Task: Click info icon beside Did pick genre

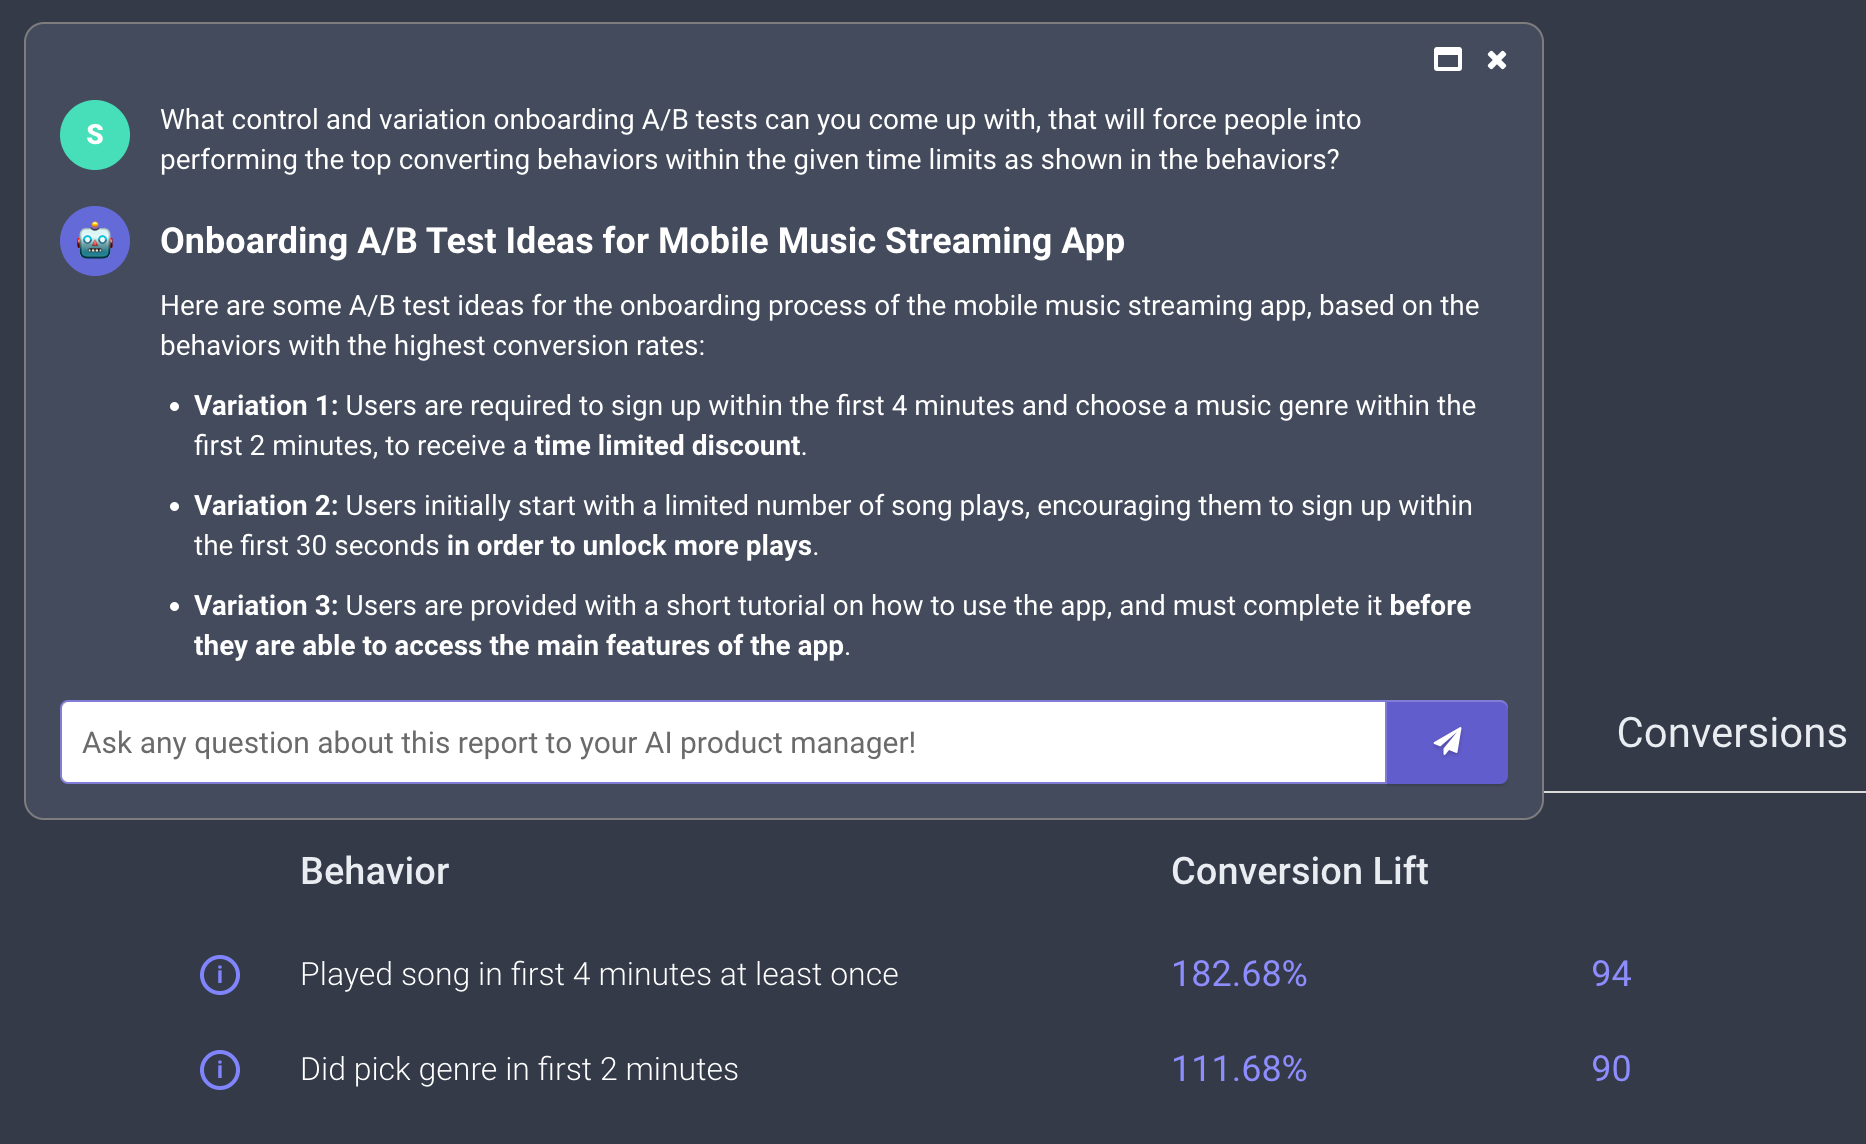Action: point(220,1069)
